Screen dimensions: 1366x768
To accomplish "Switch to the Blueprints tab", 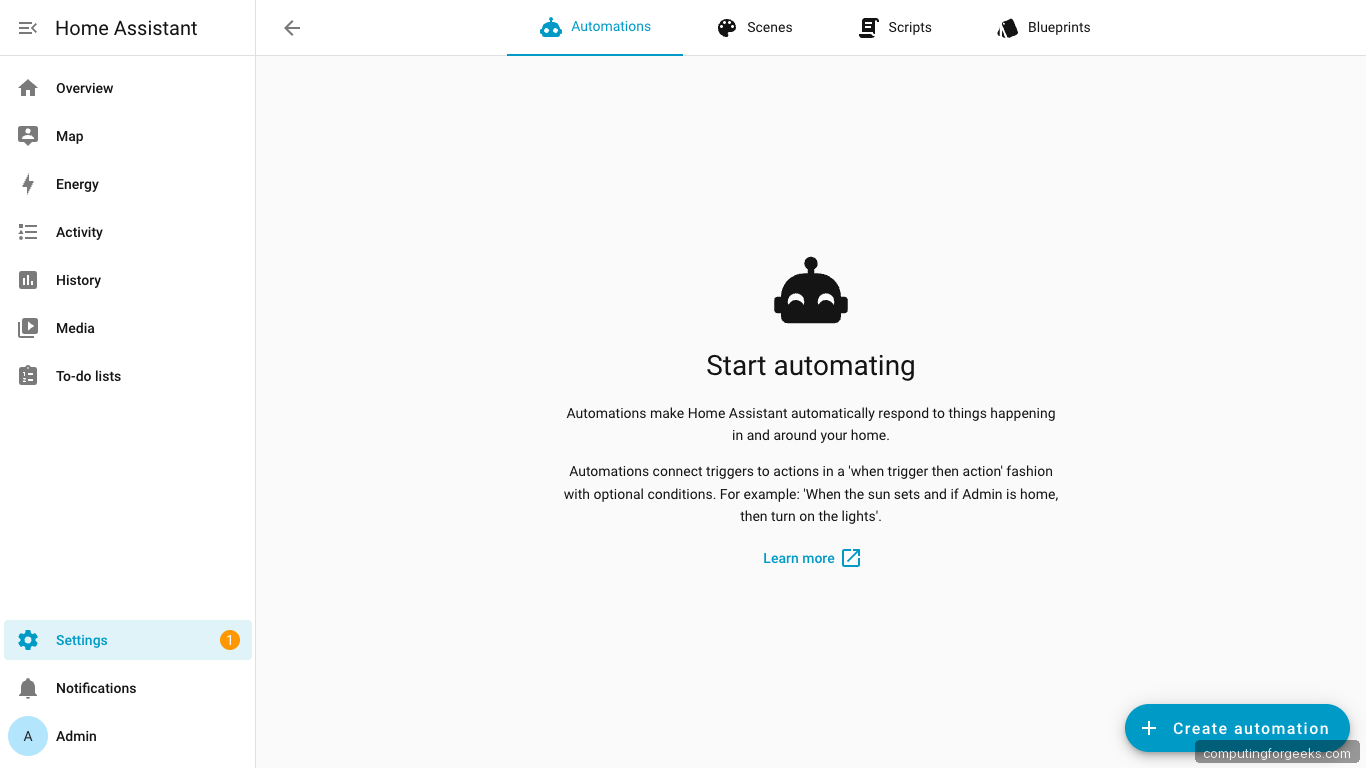I will tap(1043, 27).
